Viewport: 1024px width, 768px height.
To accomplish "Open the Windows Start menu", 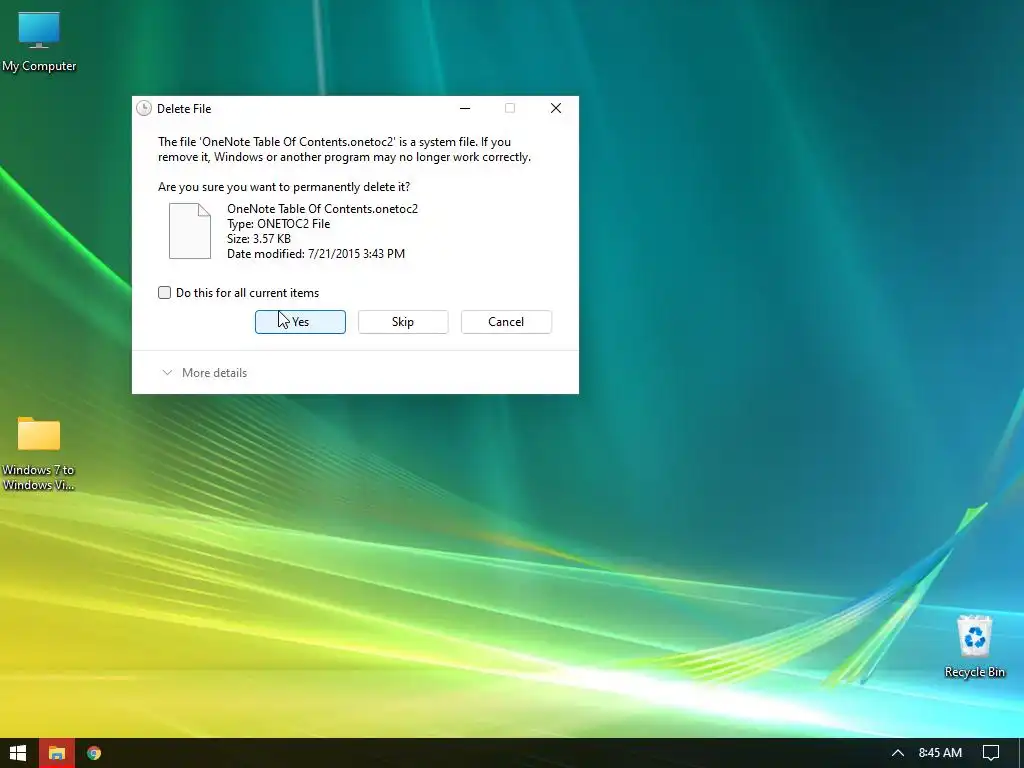I will pos(18,753).
